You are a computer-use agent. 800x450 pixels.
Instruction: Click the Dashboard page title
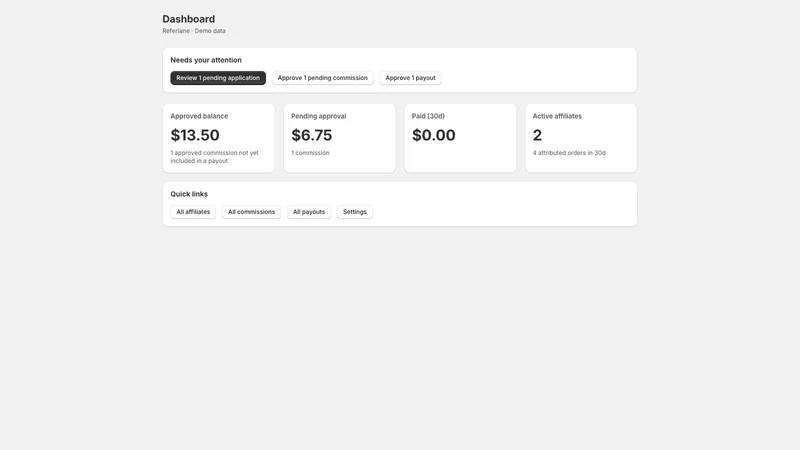[x=189, y=19]
